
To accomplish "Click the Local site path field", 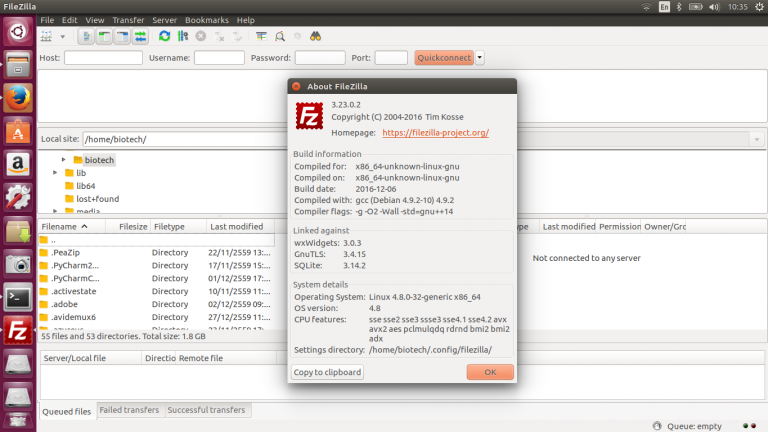I will coord(185,139).
